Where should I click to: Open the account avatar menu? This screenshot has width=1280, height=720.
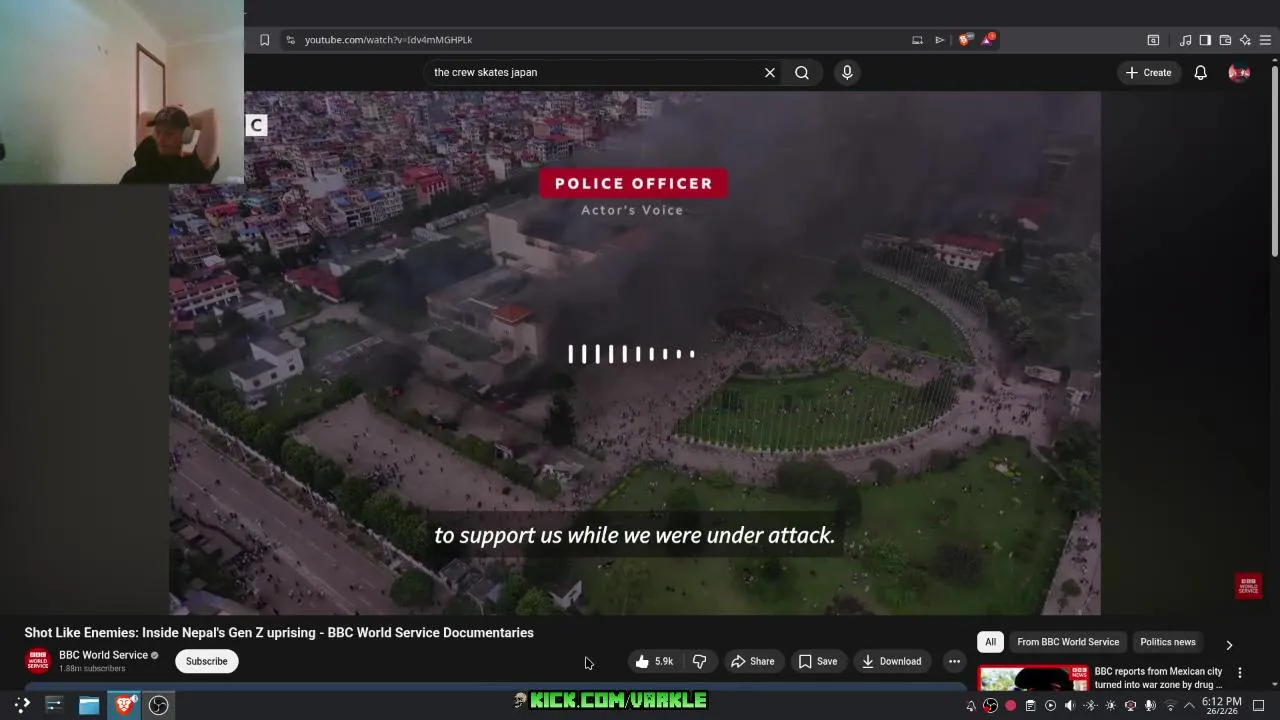(1239, 72)
